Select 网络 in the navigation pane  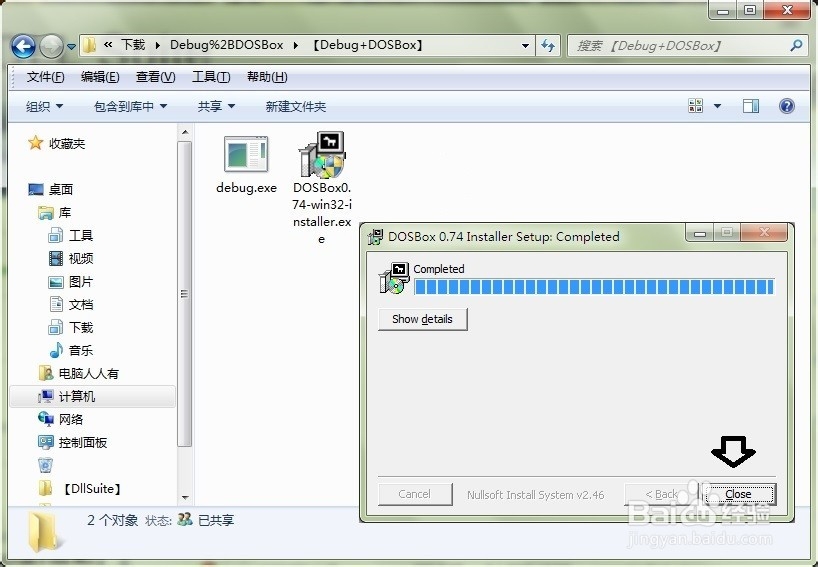pyautogui.click(x=70, y=419)
